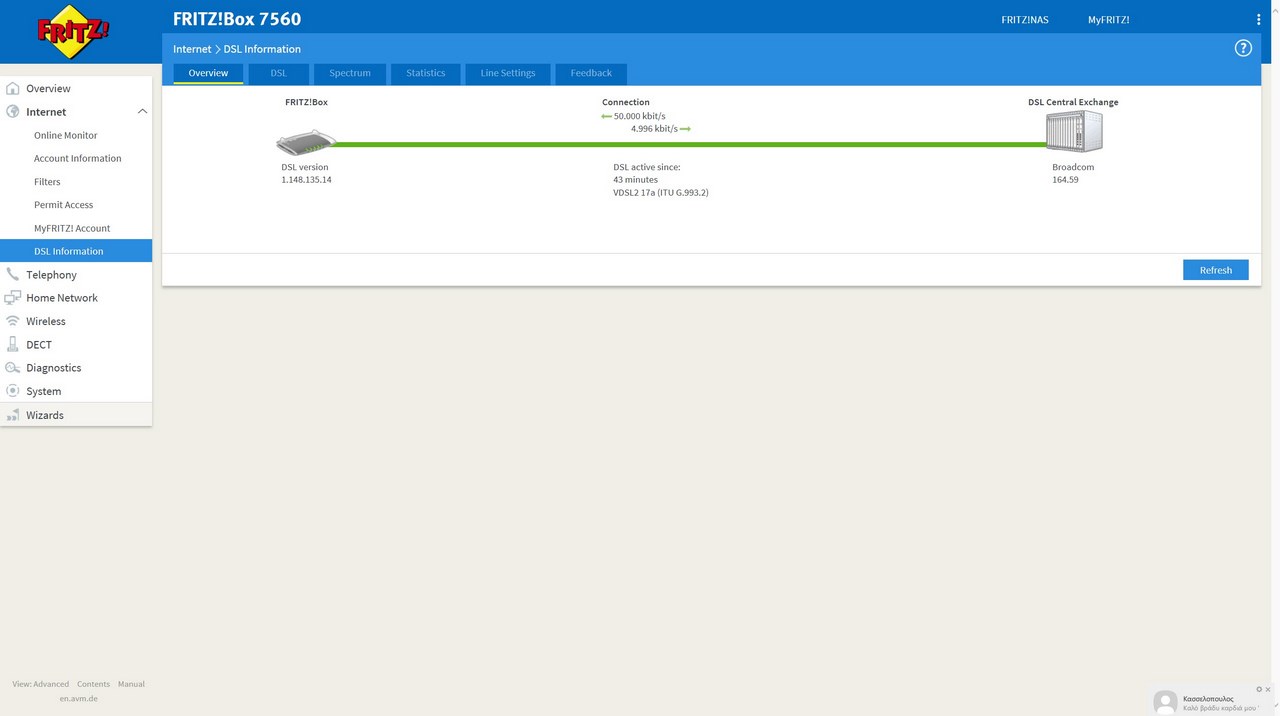This screenshot has width=1280, height=716.
Task: Click View: Advanced link
Action: (x=41, y=684)
